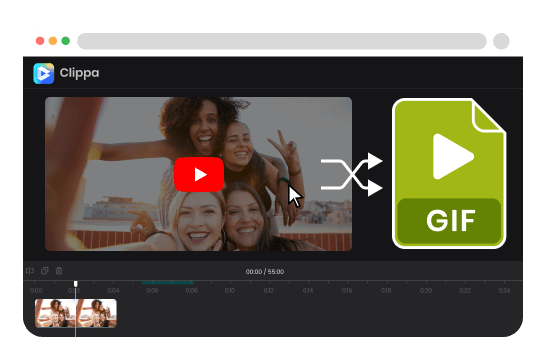Click the crossing arrows convert icon

351,174
